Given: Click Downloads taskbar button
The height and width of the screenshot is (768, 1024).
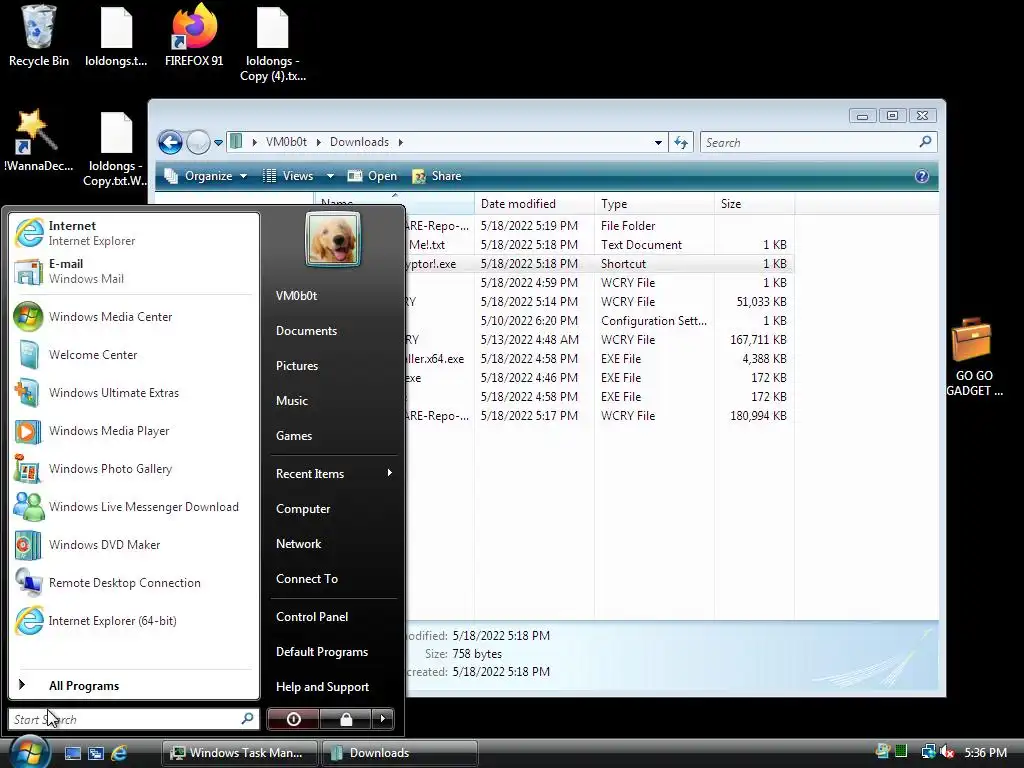Looking at the screenshot, I should tap(399, 753).
